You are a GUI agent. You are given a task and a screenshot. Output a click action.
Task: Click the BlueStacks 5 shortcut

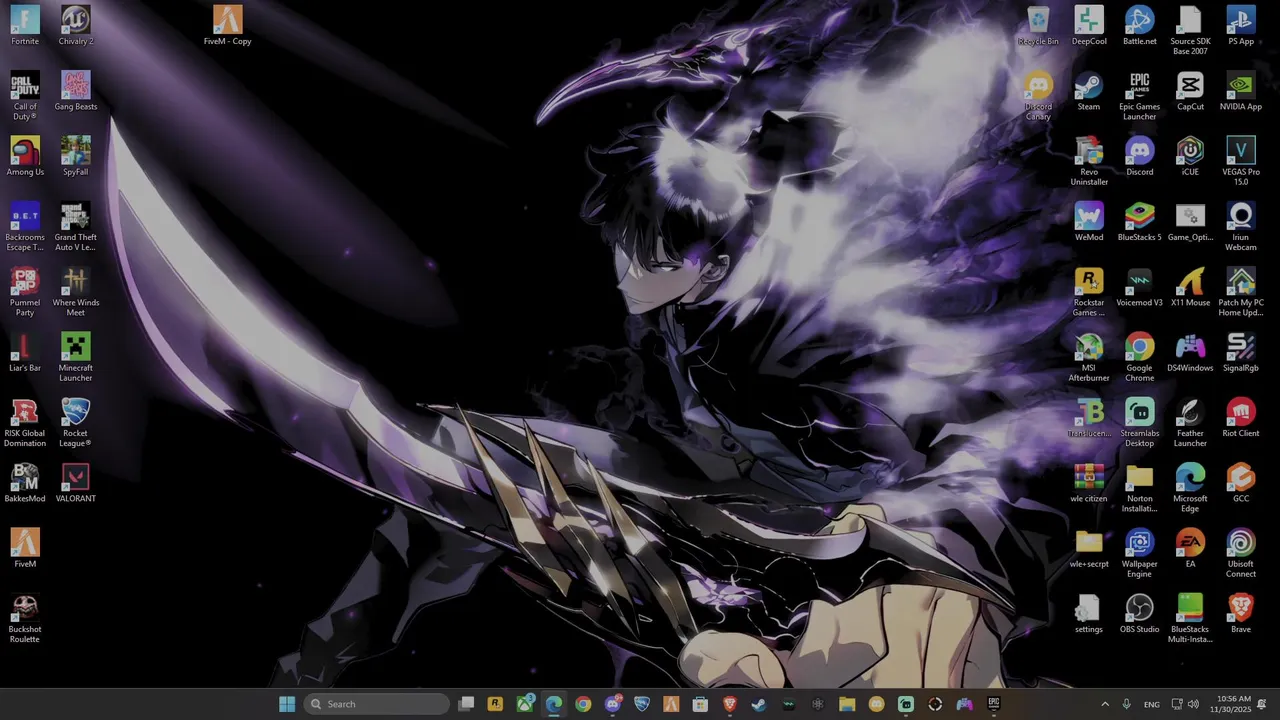coord(1140,222)
